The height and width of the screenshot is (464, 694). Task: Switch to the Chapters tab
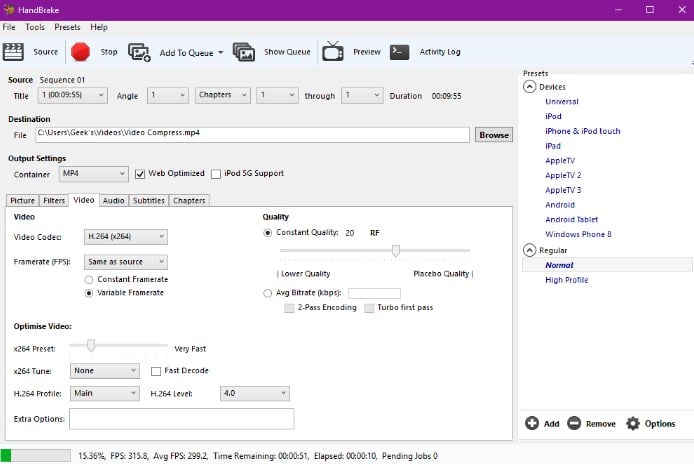point(189,201)
